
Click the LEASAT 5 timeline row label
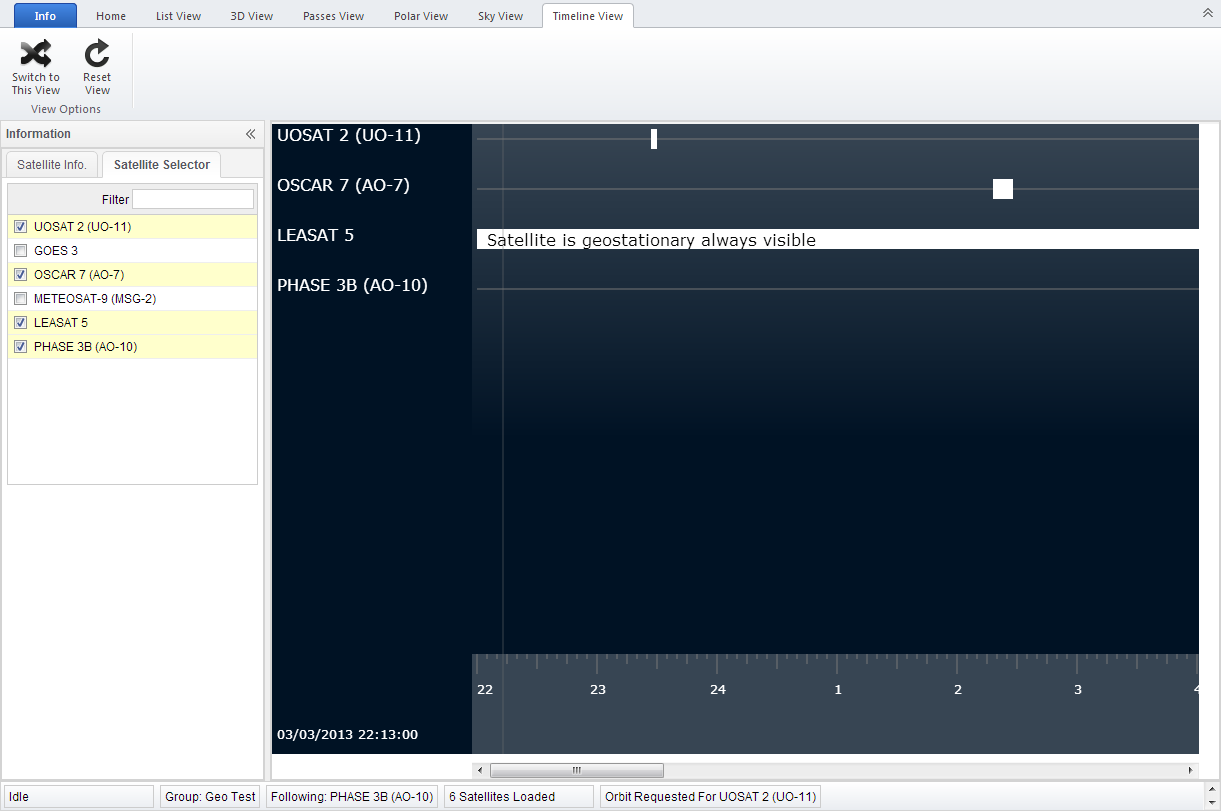[315, 235]
